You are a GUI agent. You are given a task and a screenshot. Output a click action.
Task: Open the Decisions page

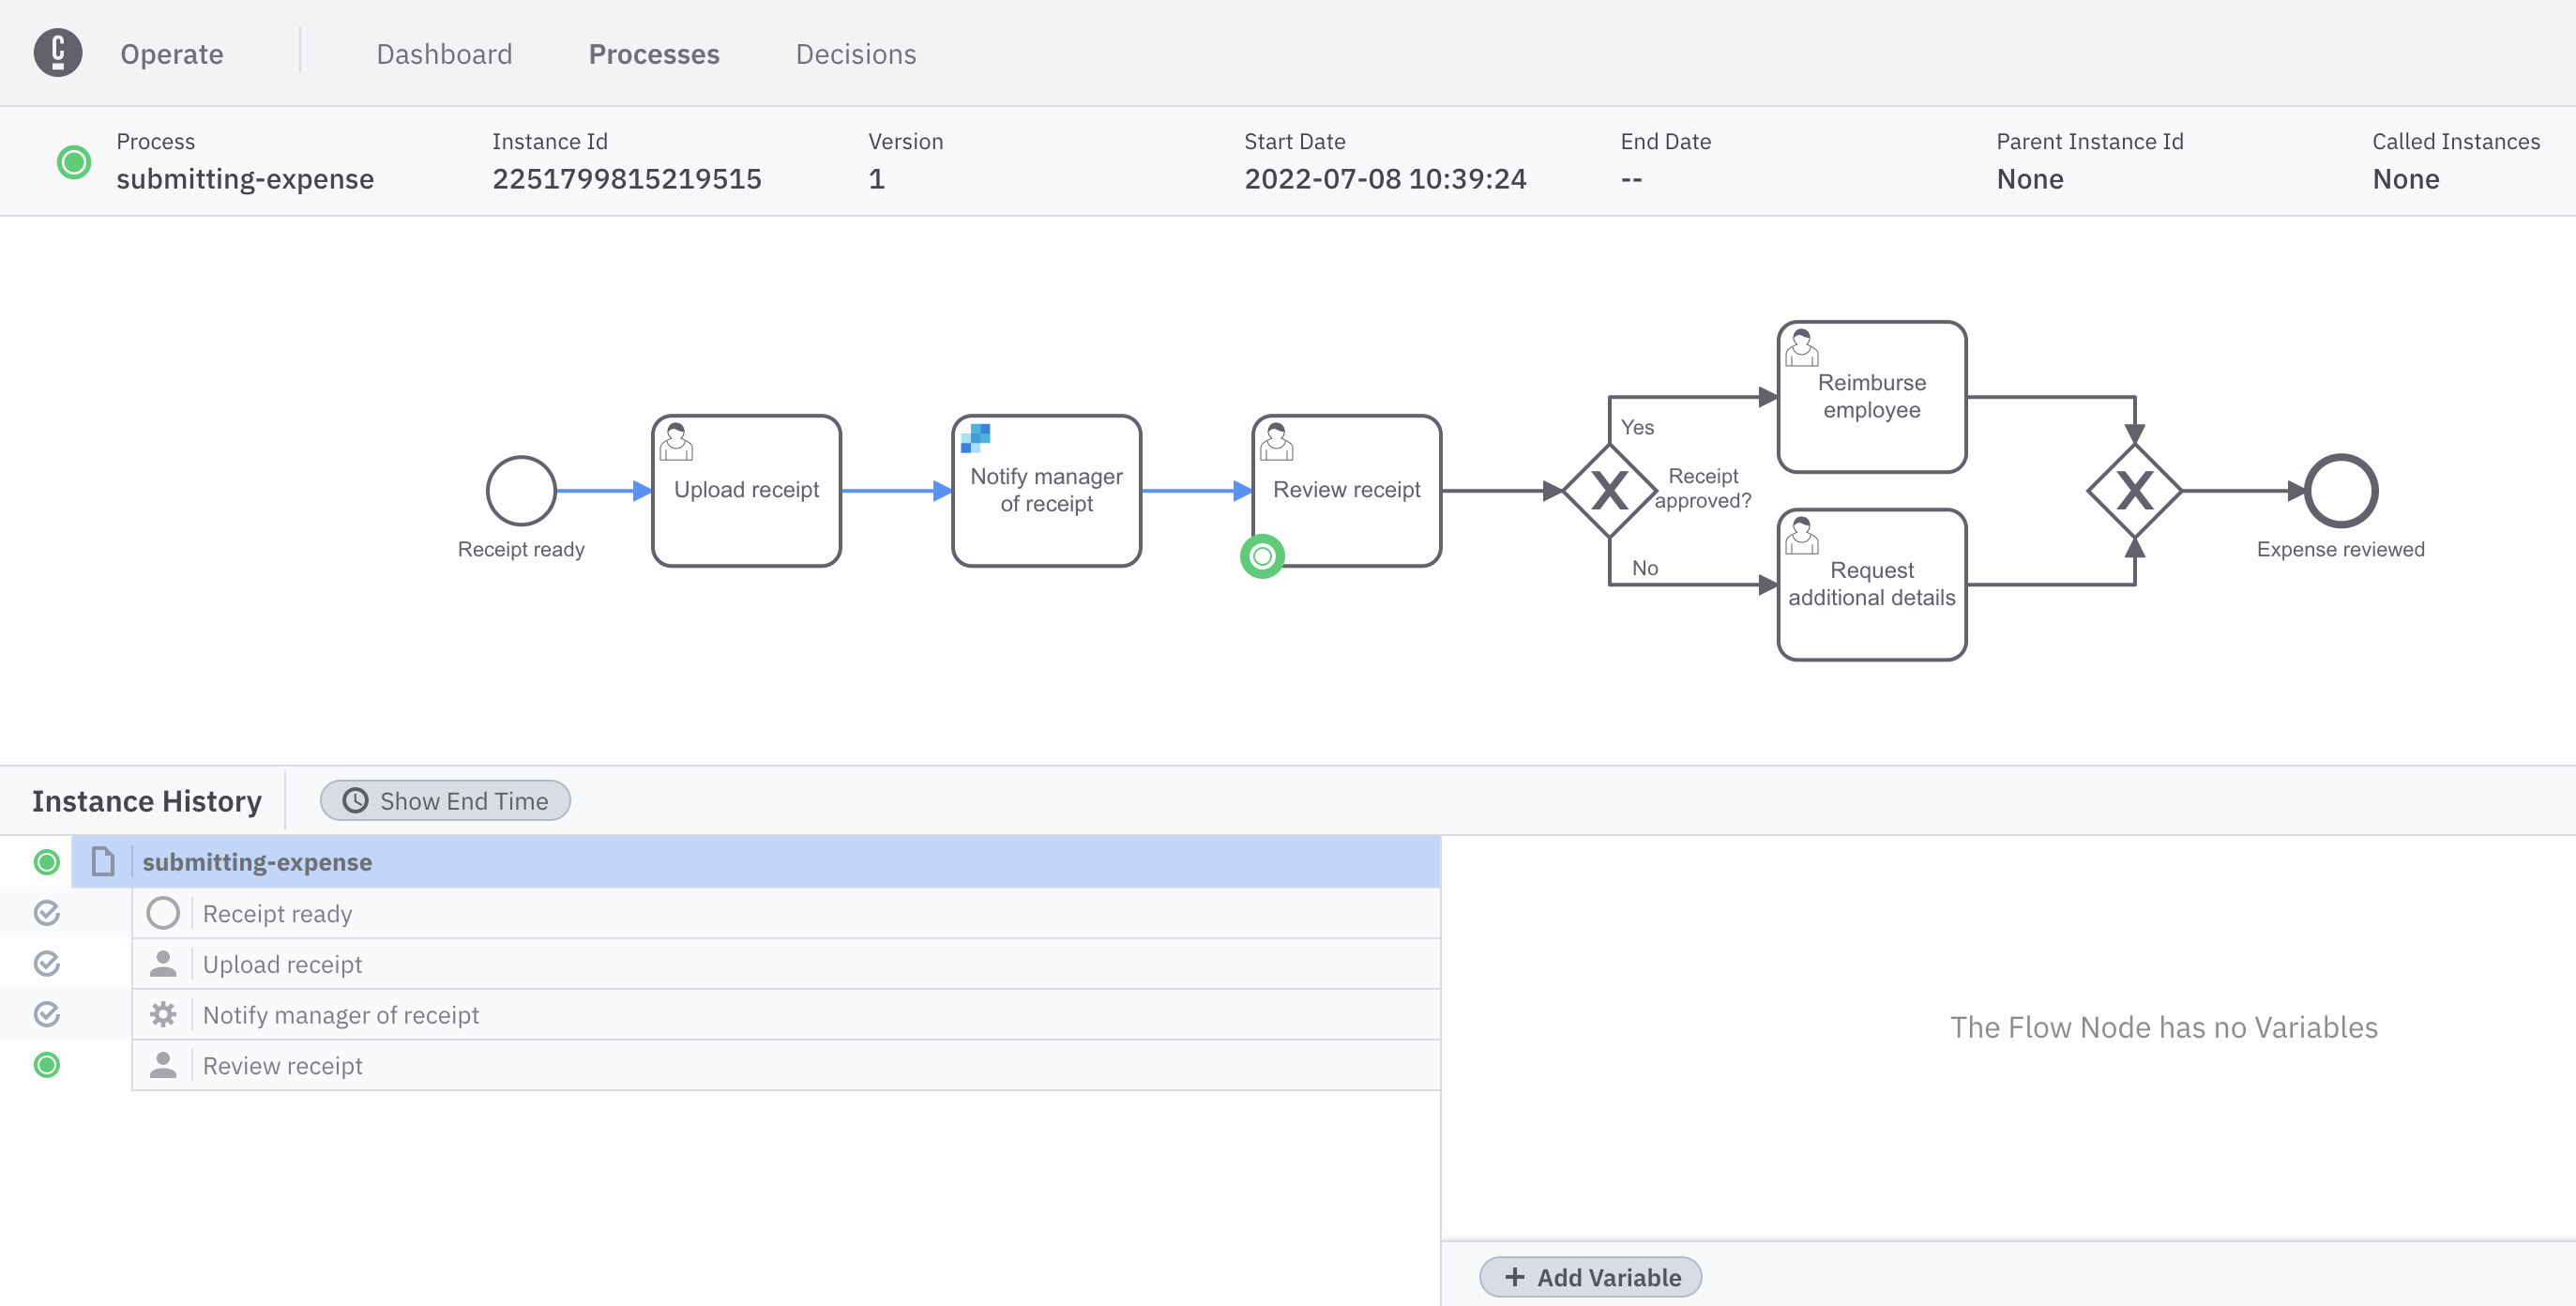(856, 54)
